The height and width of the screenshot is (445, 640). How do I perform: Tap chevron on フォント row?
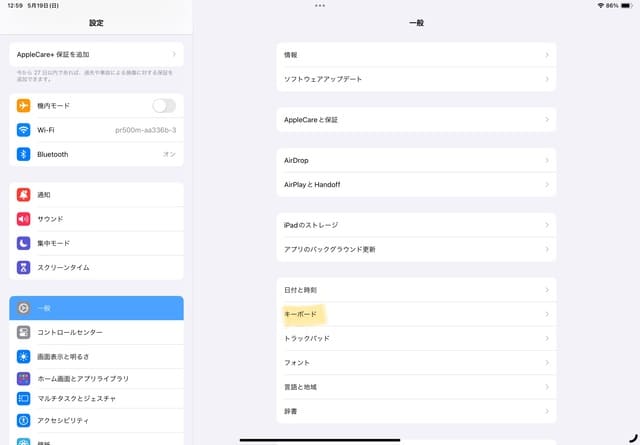click(x=547, y=363)
